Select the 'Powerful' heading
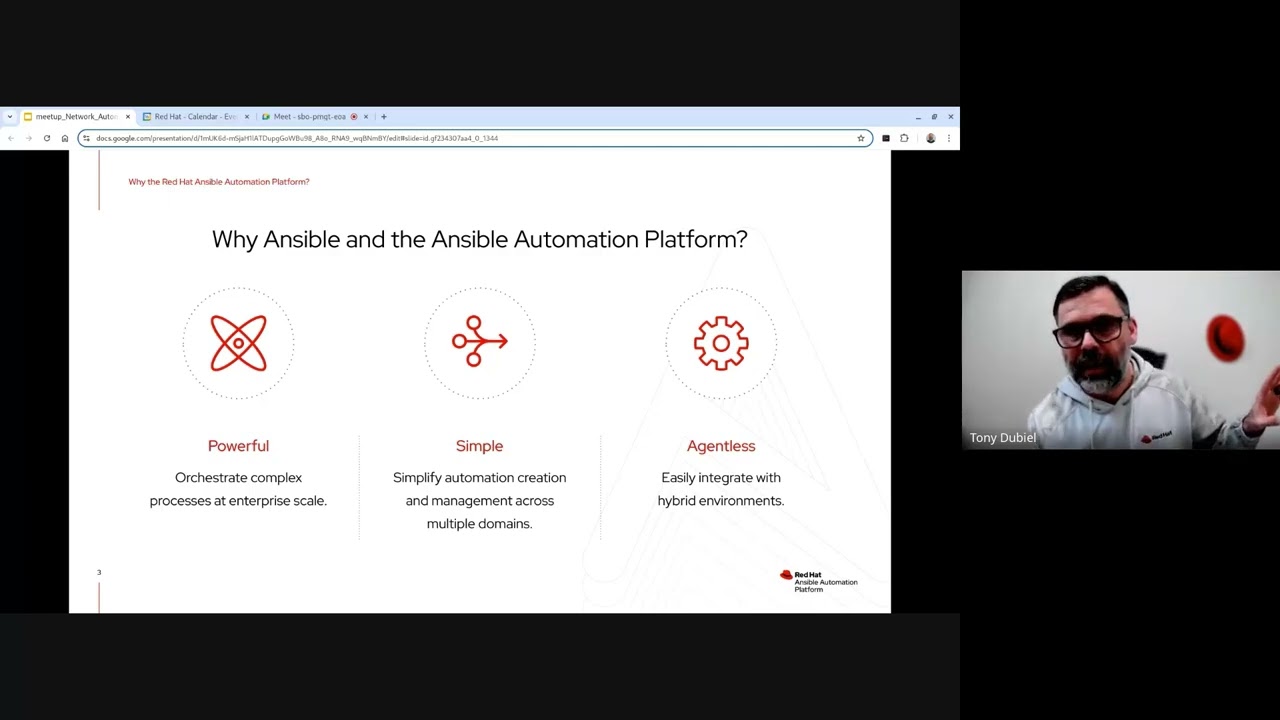The height and width of the screenshot is (720, 1280). click(238, 446)
